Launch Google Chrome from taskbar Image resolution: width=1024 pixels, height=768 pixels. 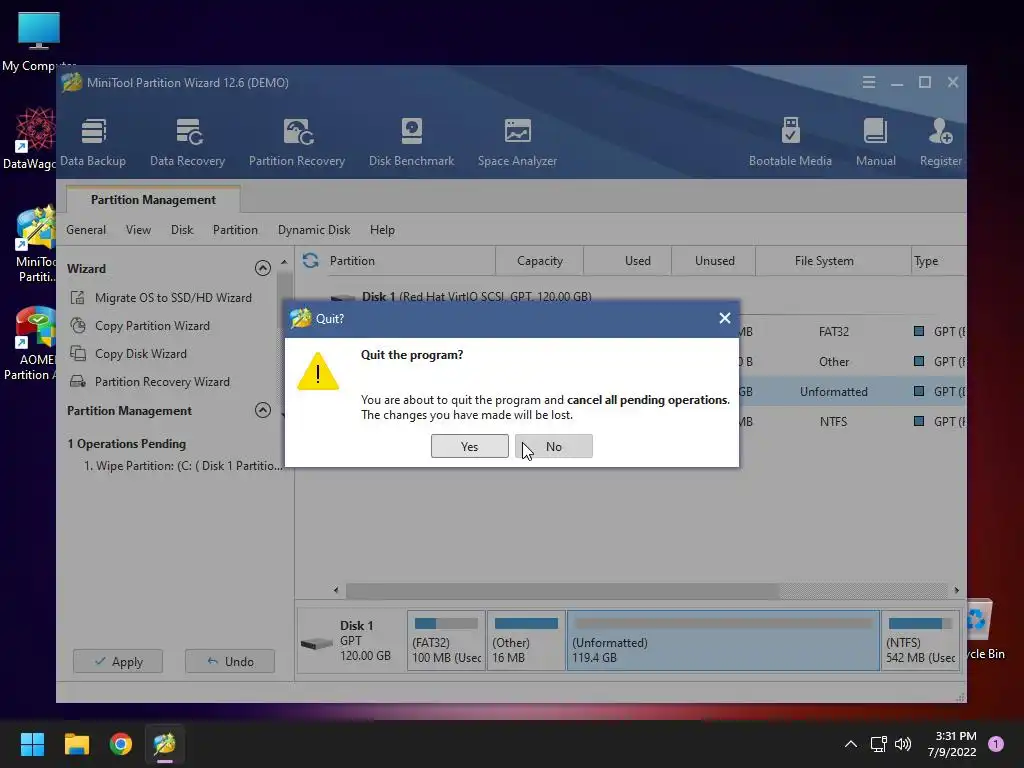[121, 744]
